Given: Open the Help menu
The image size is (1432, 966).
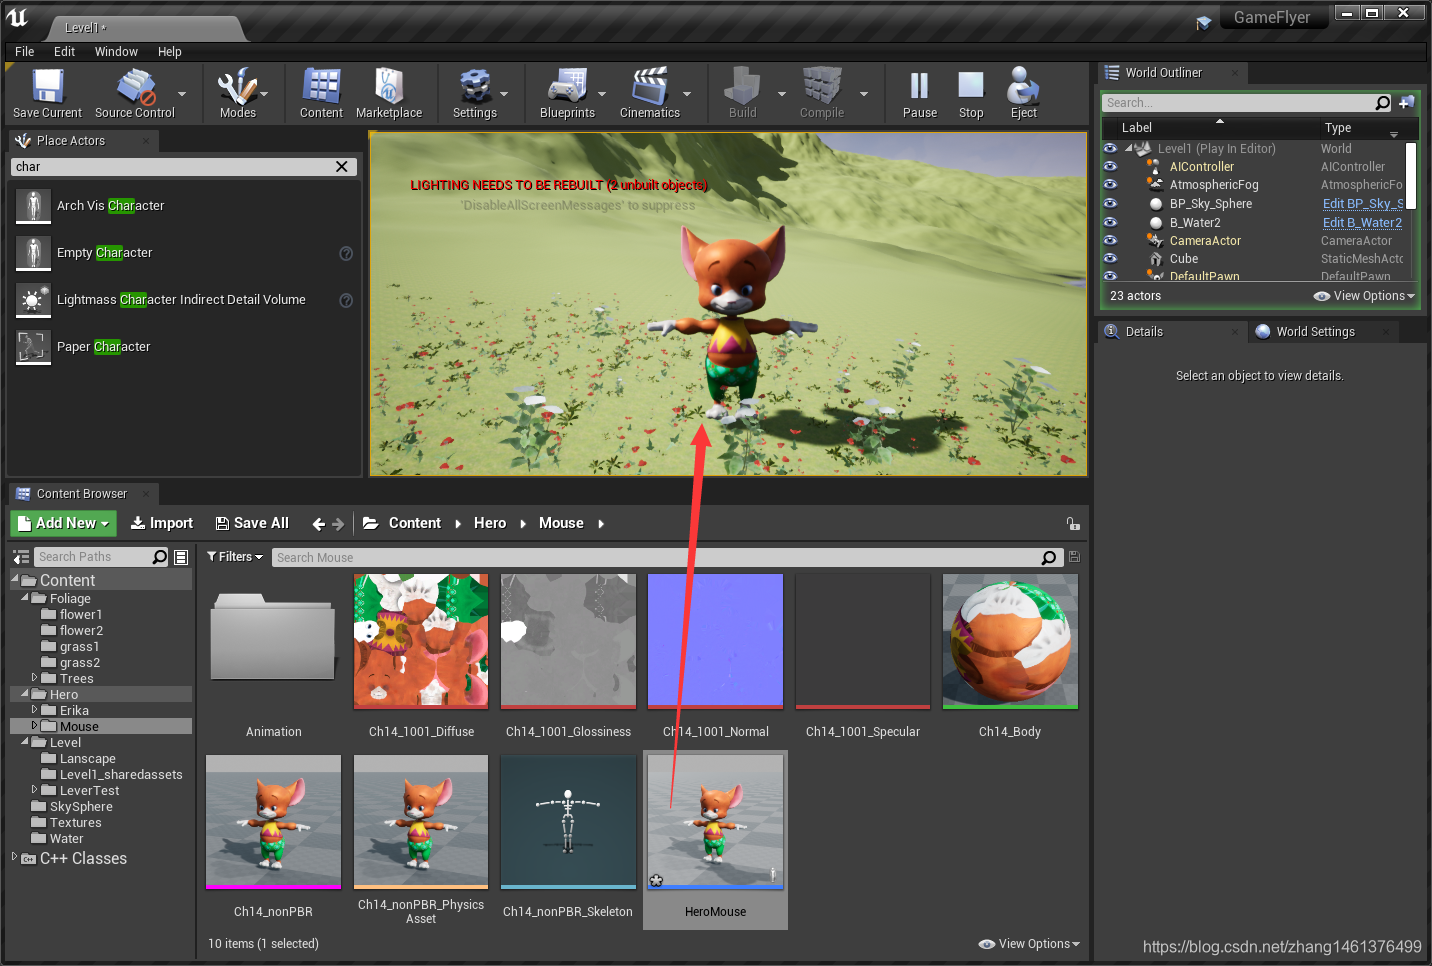Looking at the screenshot, I should coord(170,52).
